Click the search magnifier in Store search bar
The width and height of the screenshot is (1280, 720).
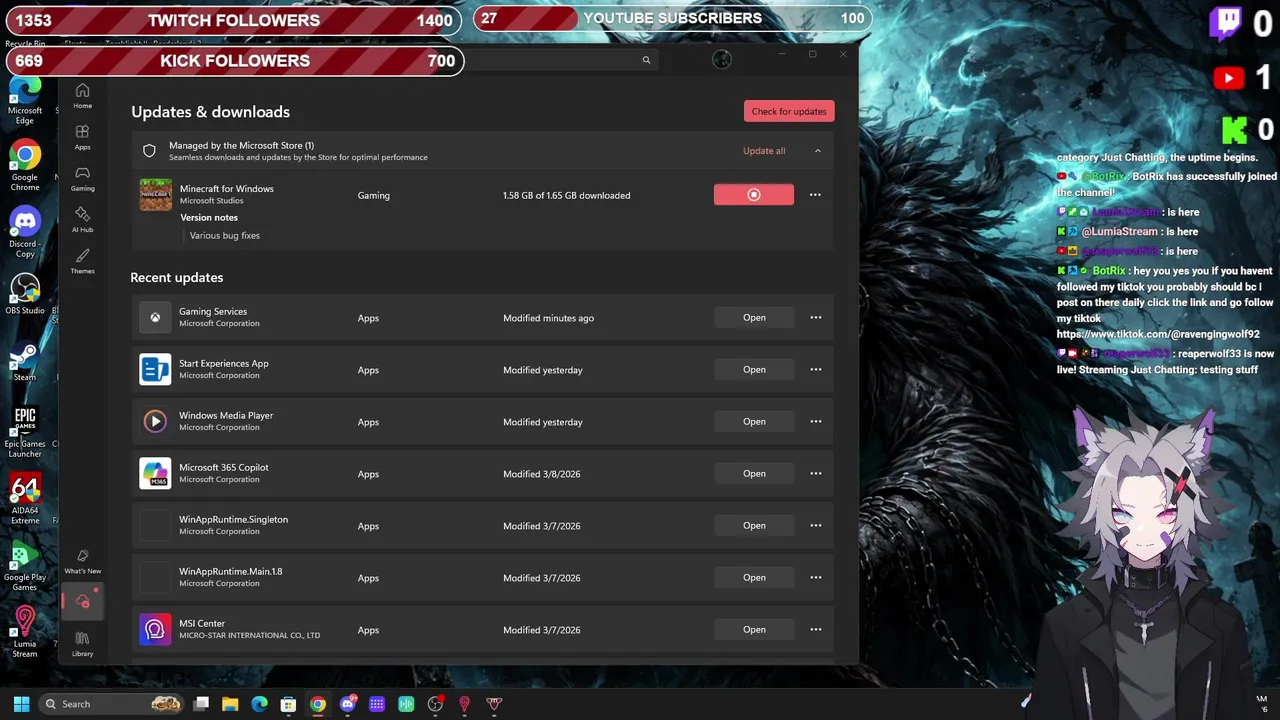click(646, 60)
